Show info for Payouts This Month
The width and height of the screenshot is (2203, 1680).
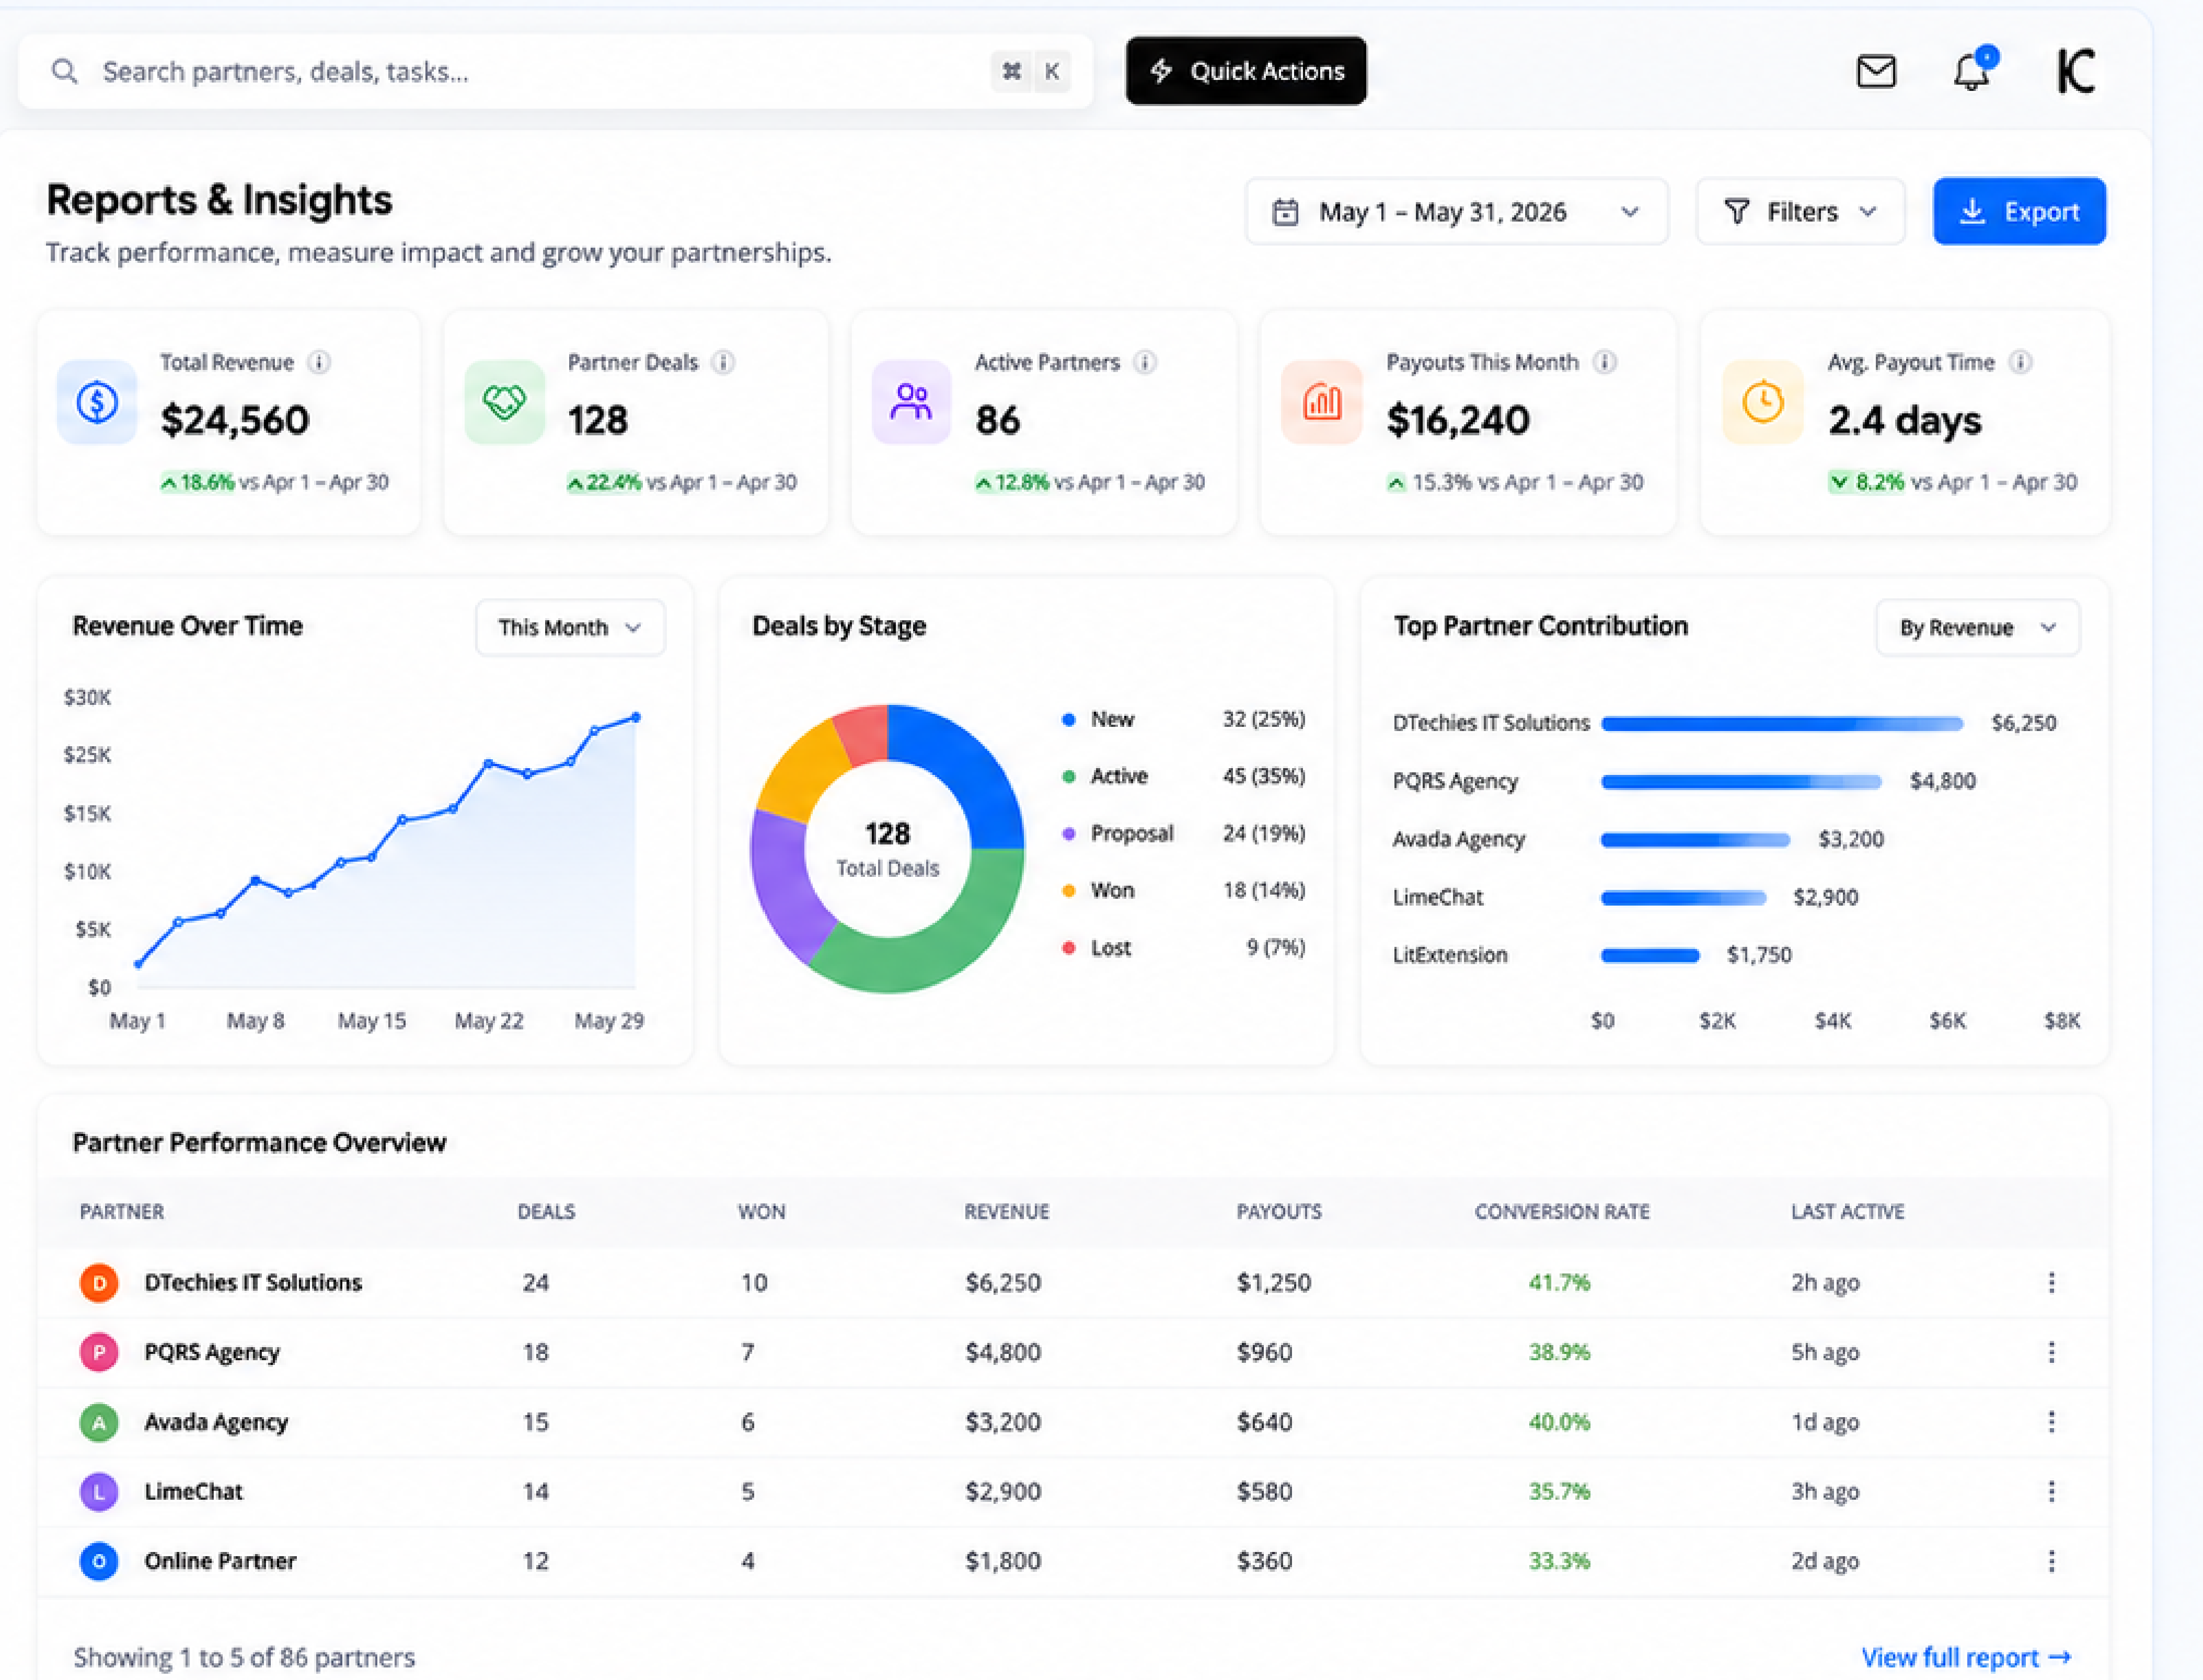(1605, 362)
